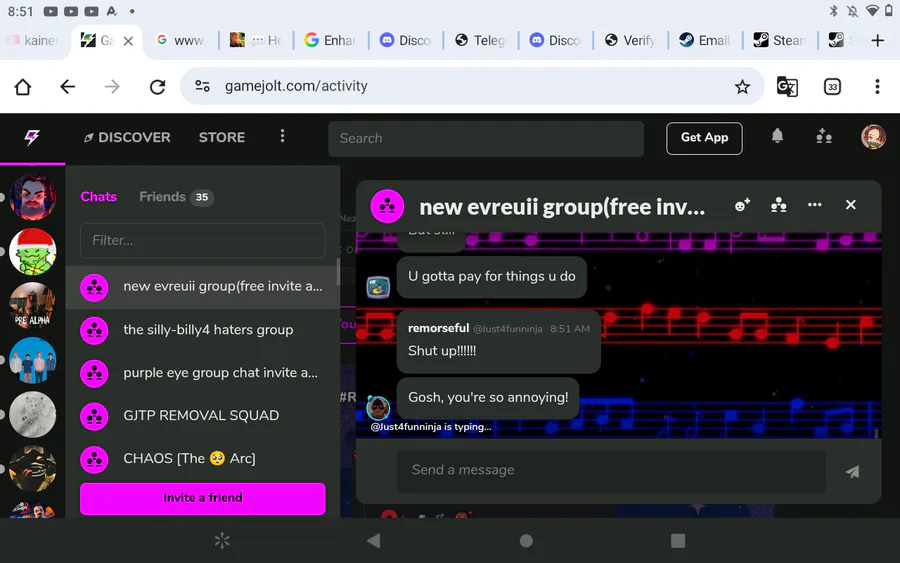Open the Santa hat green character community

pos(33,251)
